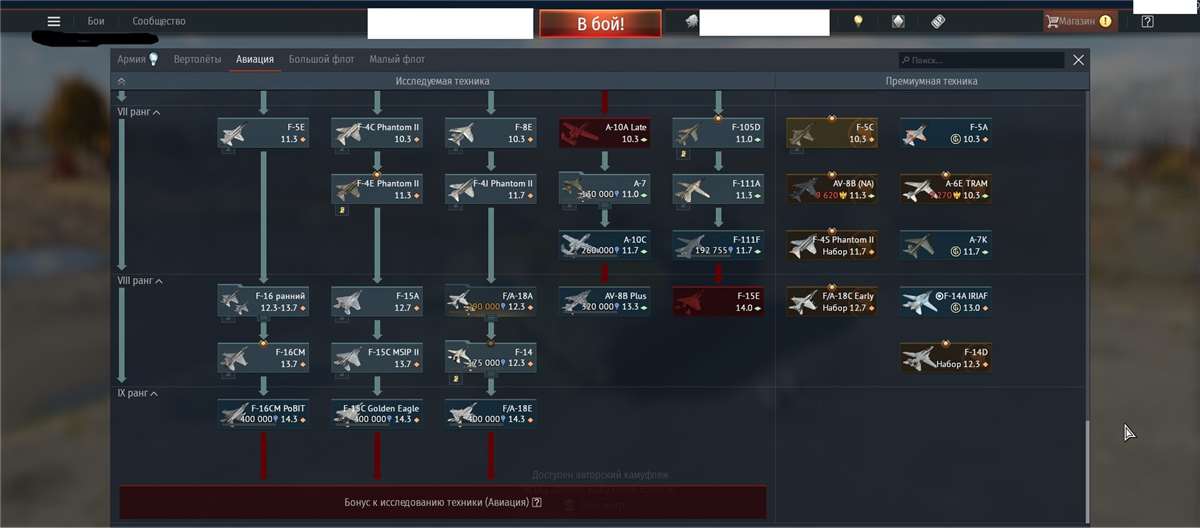Select the F-15C MSIP II card
This screenshot has width=1200, height=528.
click(376, 358)
